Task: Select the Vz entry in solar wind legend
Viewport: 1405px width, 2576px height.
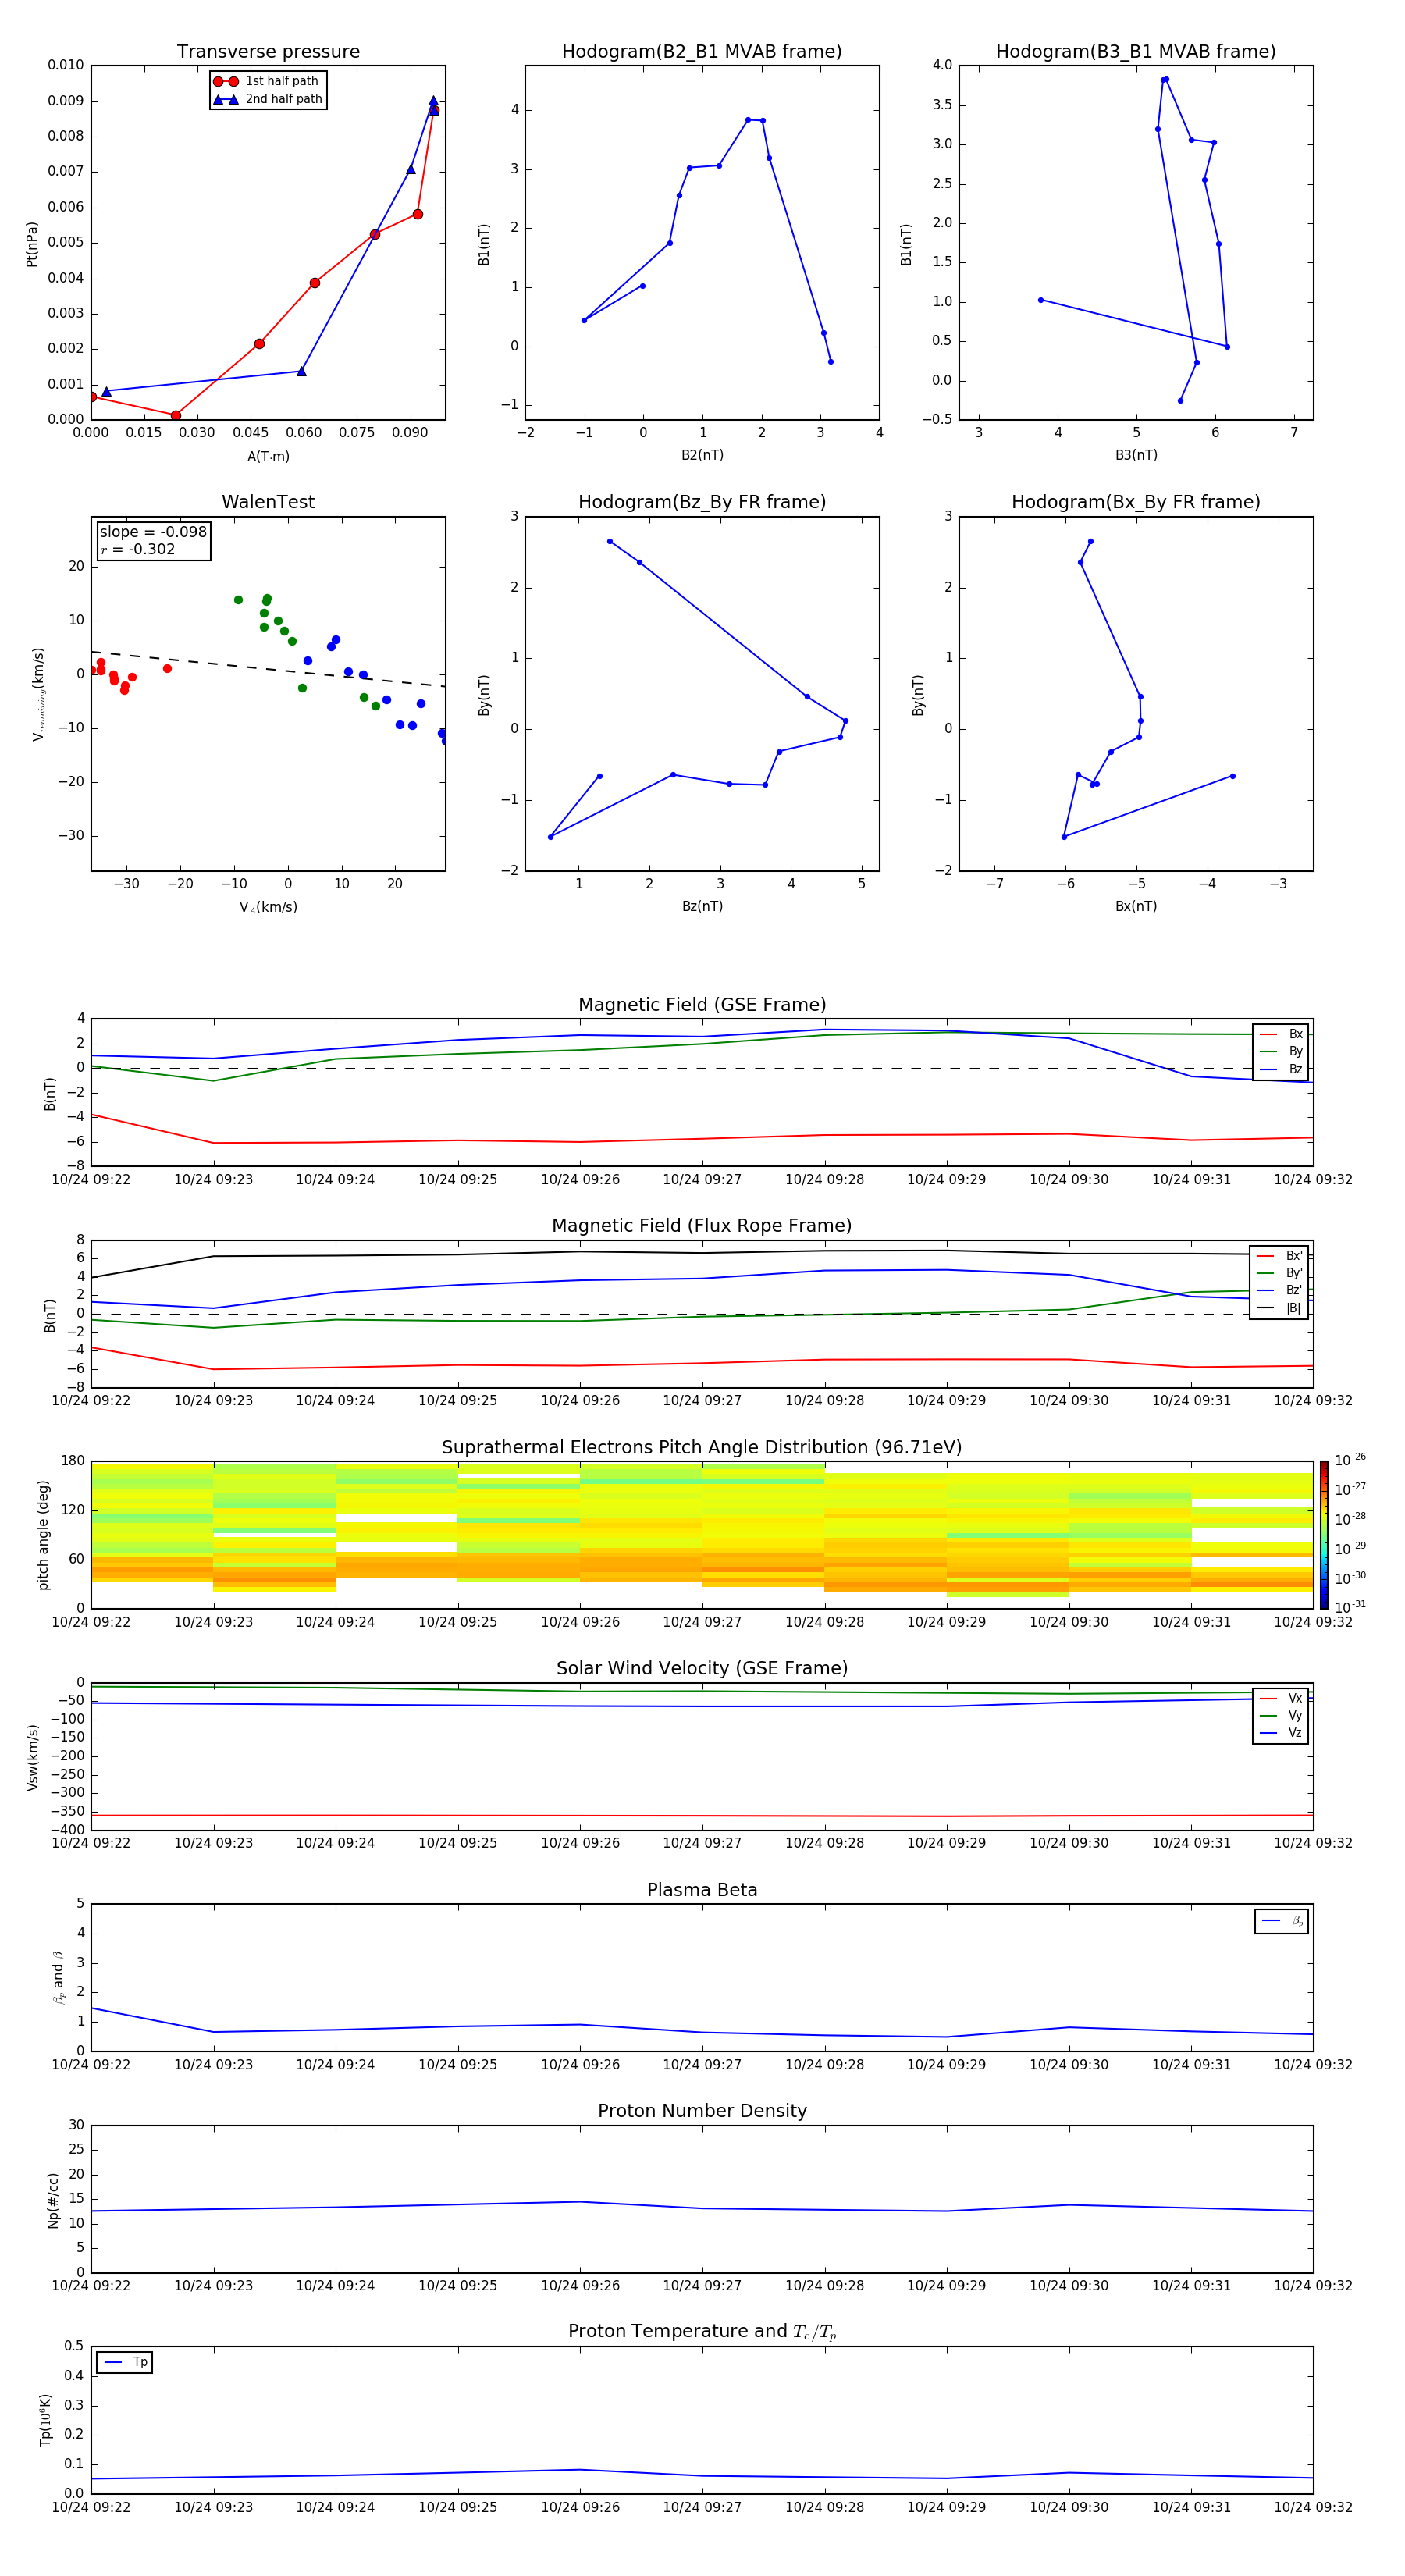Action: point(1281,1733)
